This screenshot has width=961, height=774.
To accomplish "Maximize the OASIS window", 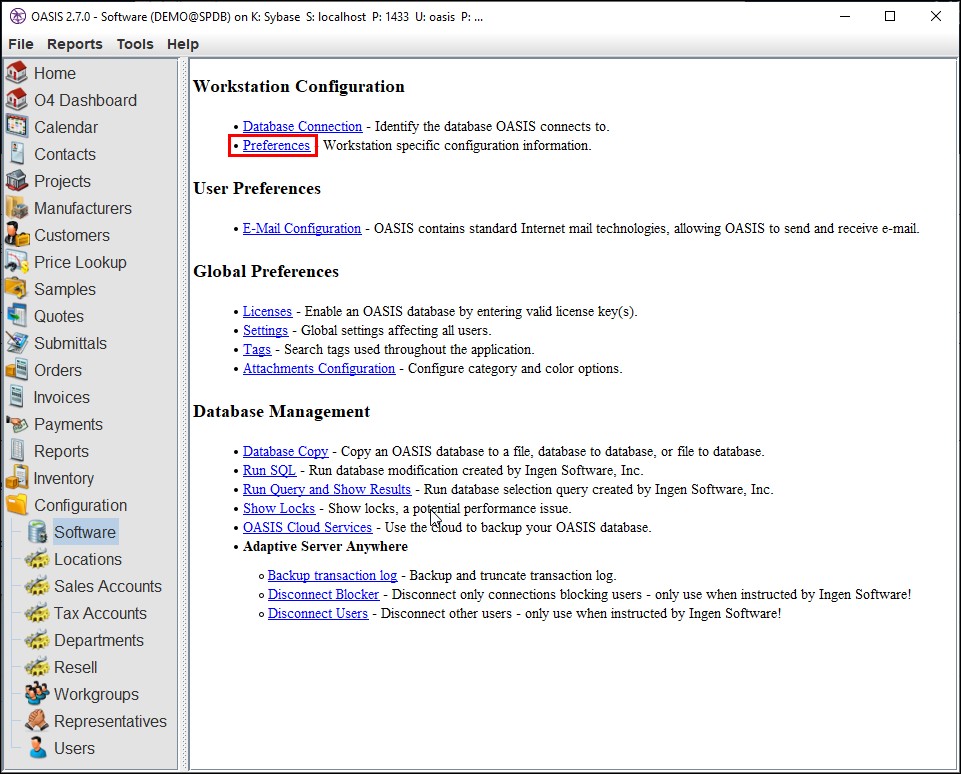I will 890,17.
